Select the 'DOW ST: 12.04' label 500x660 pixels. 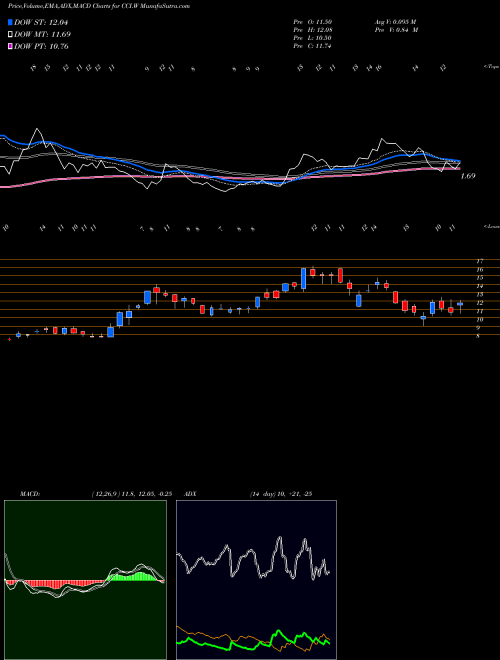coord(41,22)
